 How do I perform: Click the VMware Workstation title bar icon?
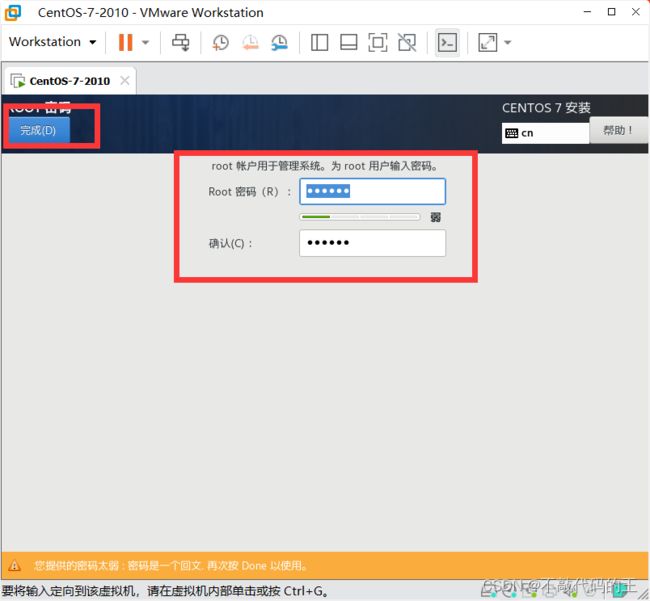click(13, 12)
